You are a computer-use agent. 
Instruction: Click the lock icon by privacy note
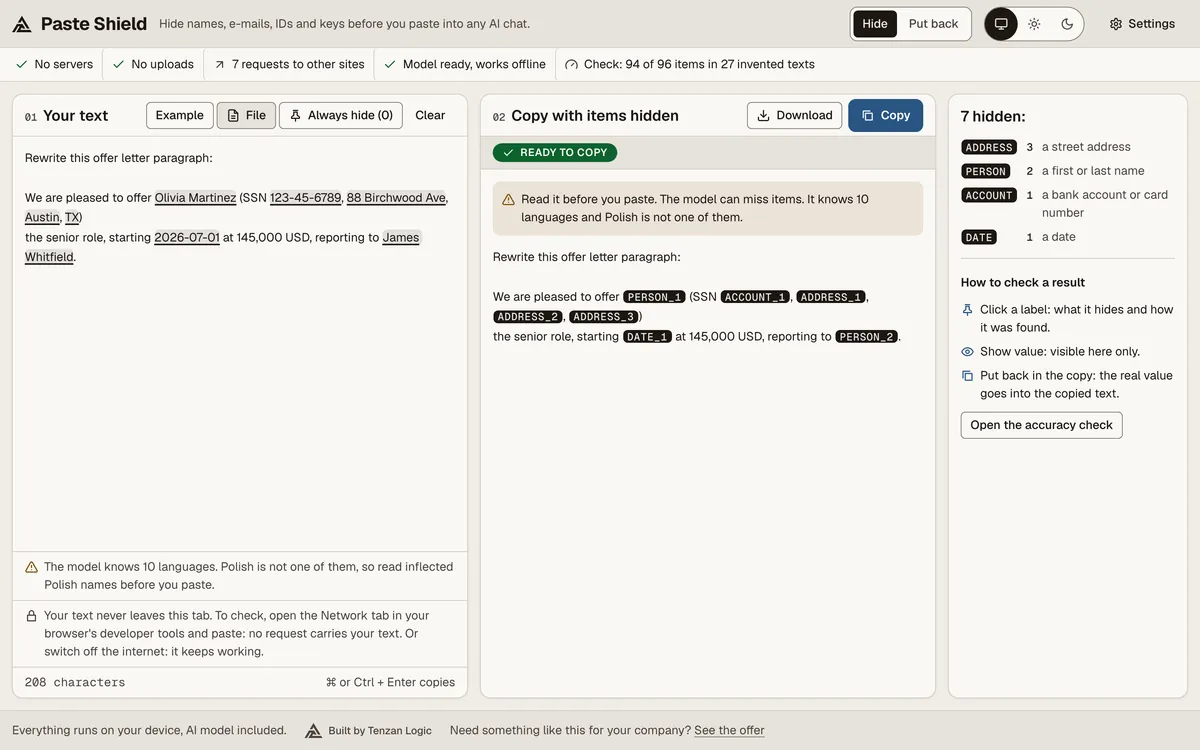(31, 616)
